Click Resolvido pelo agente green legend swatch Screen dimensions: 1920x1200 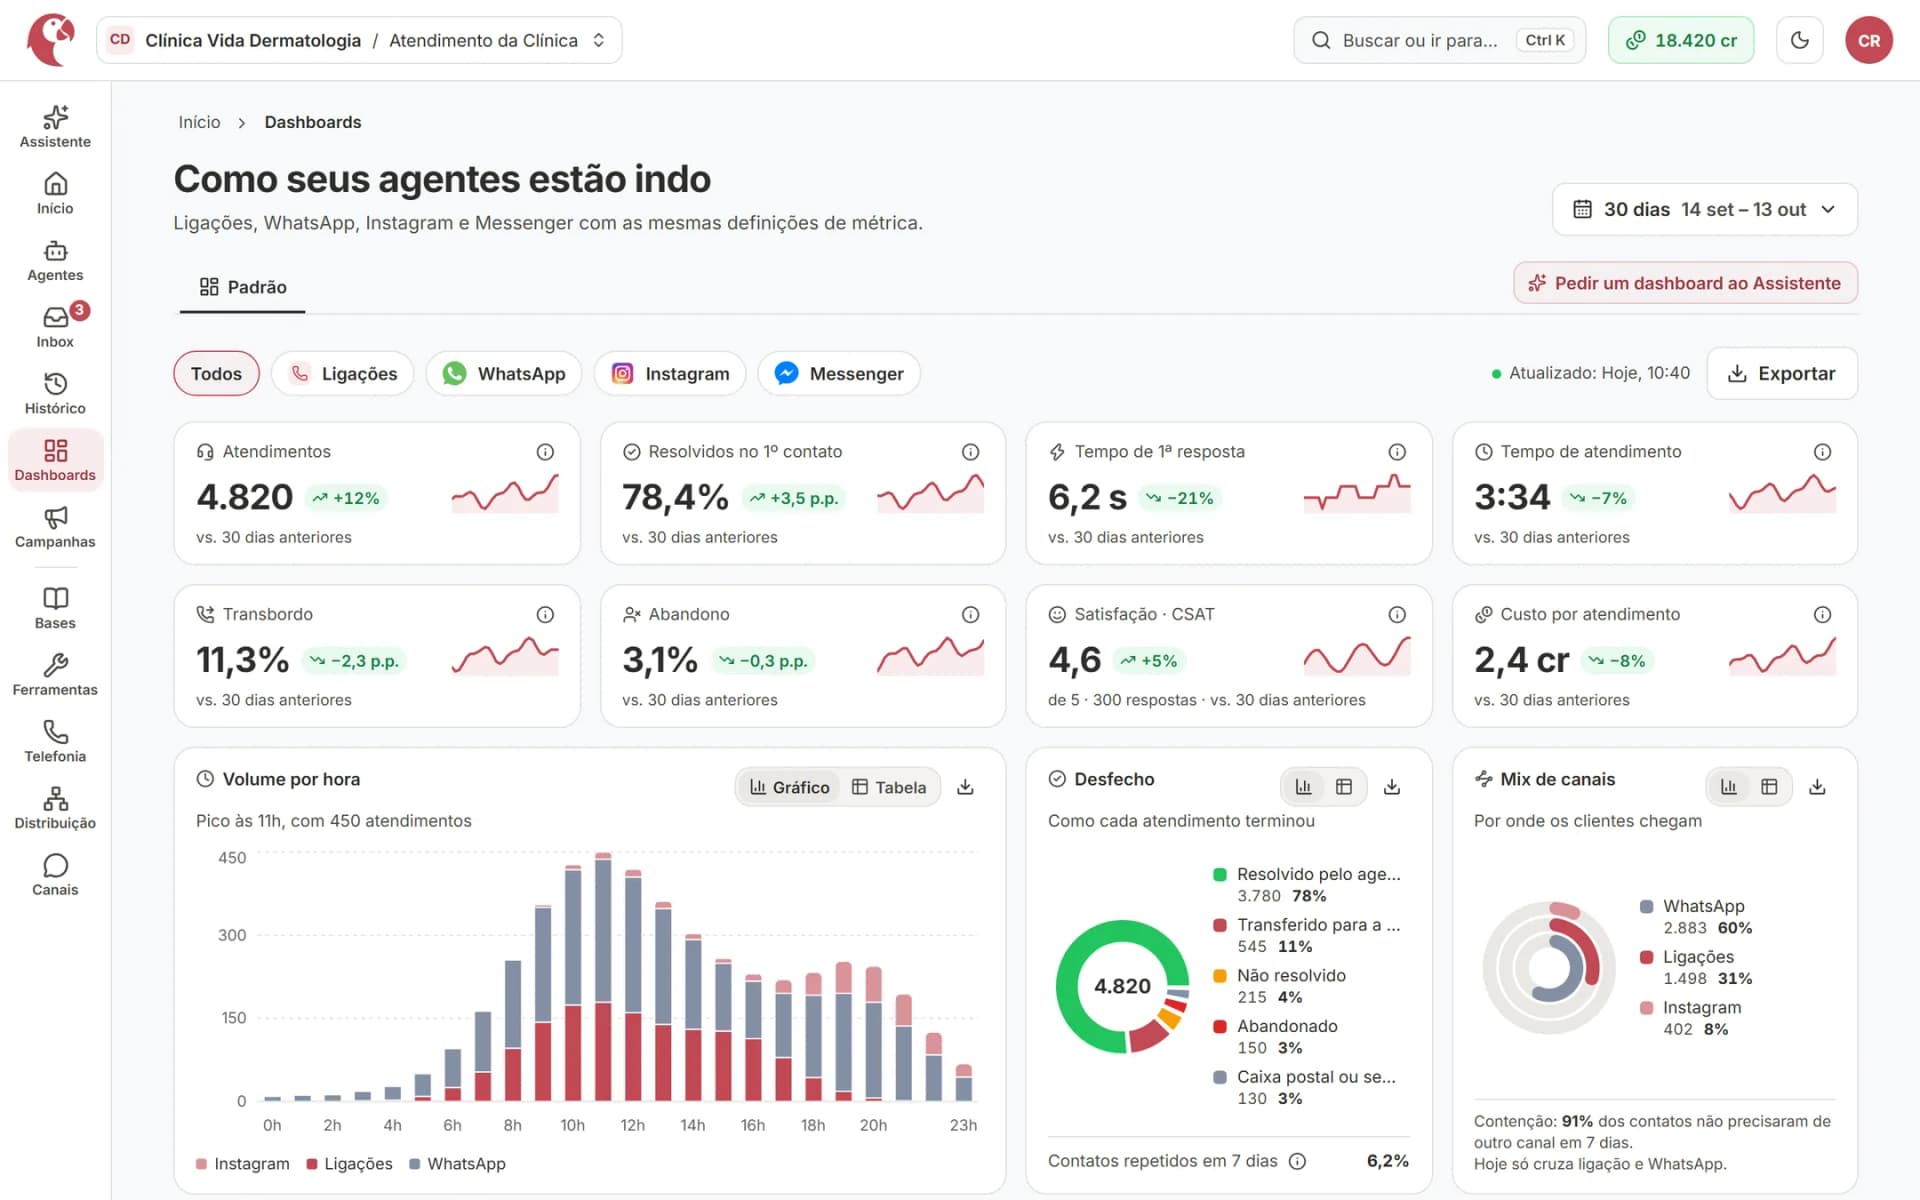click(1220, 874)
